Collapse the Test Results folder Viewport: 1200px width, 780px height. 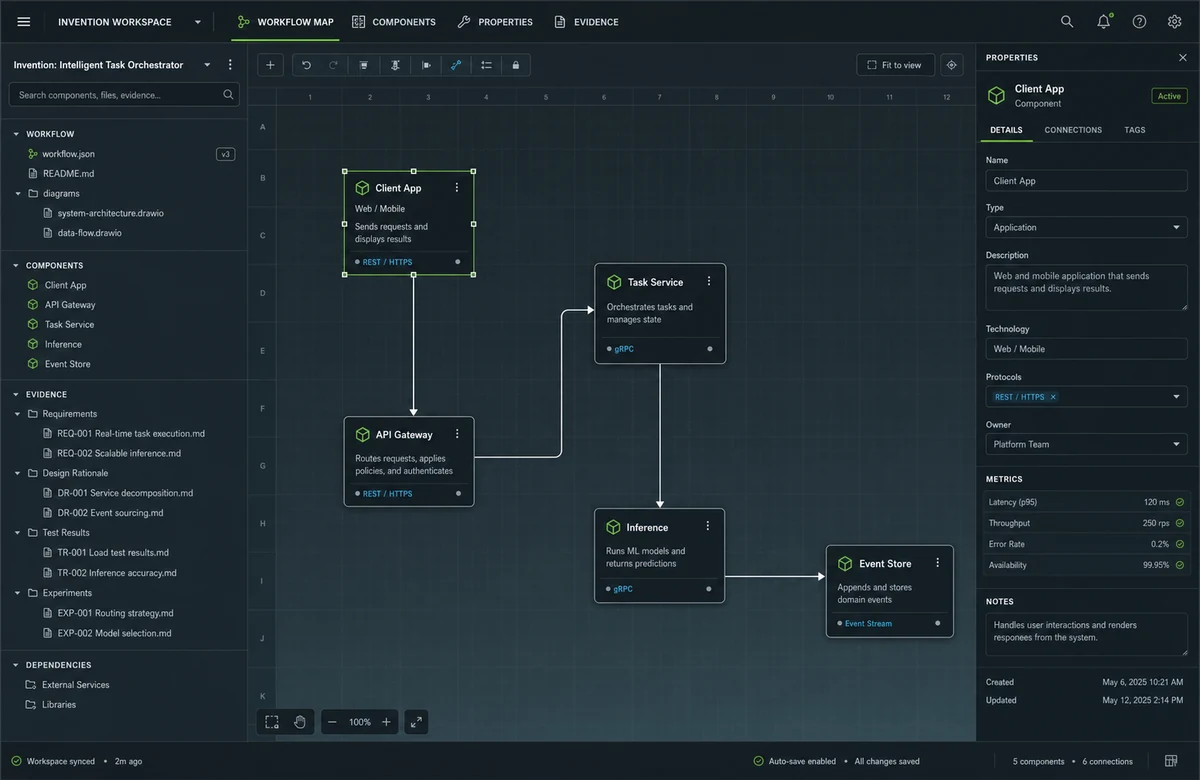[17, 533]
